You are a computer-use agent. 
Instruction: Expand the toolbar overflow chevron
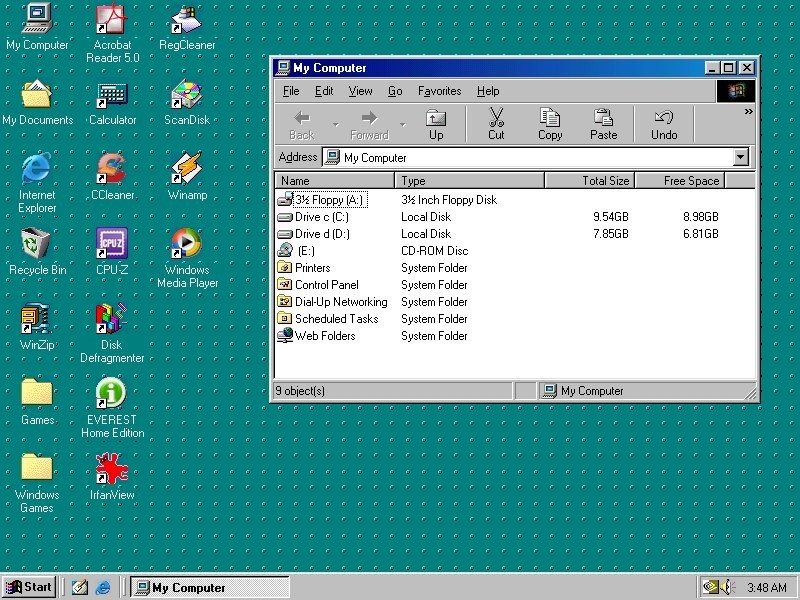(x=748, y=112)
